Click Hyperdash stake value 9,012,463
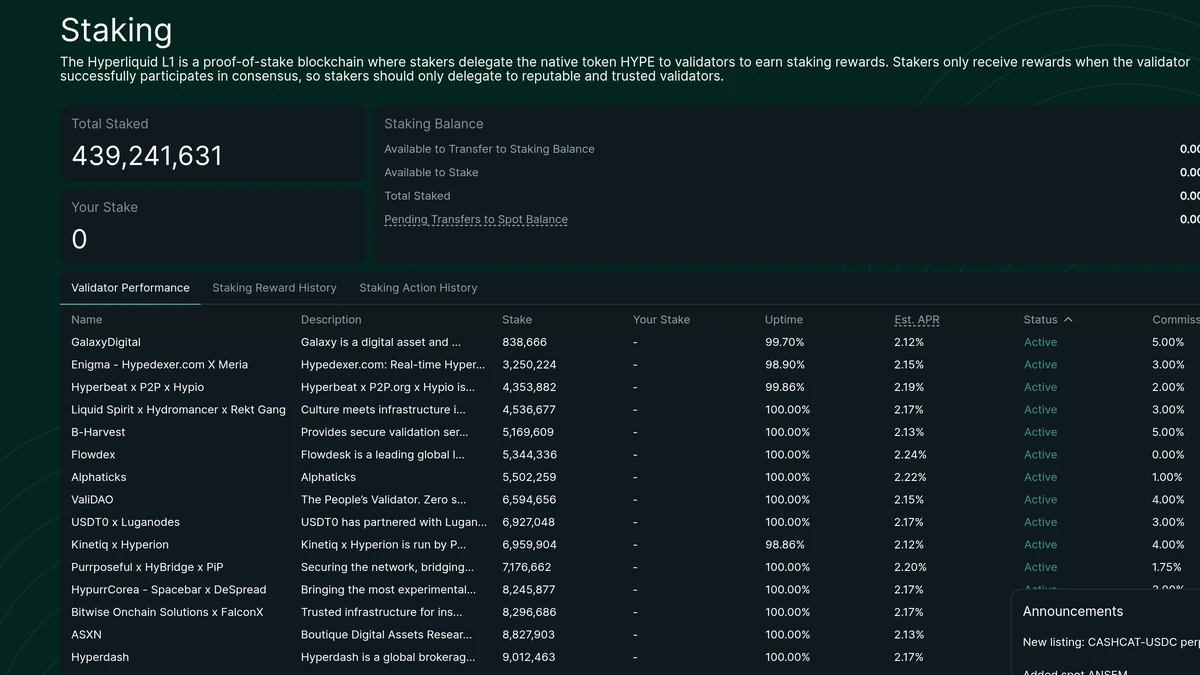The width and height of the screenshot is (1200, 675). pos(529,657)
